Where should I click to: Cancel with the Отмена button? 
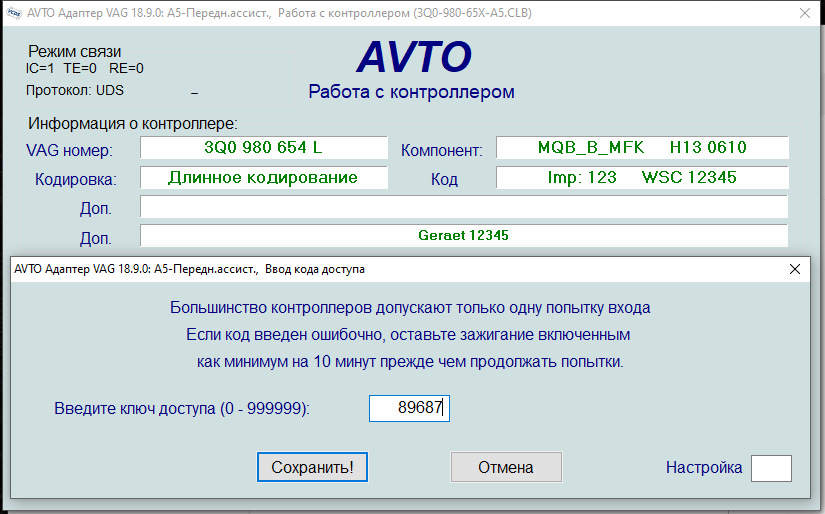pyautogui.click(x=506, y=467)
